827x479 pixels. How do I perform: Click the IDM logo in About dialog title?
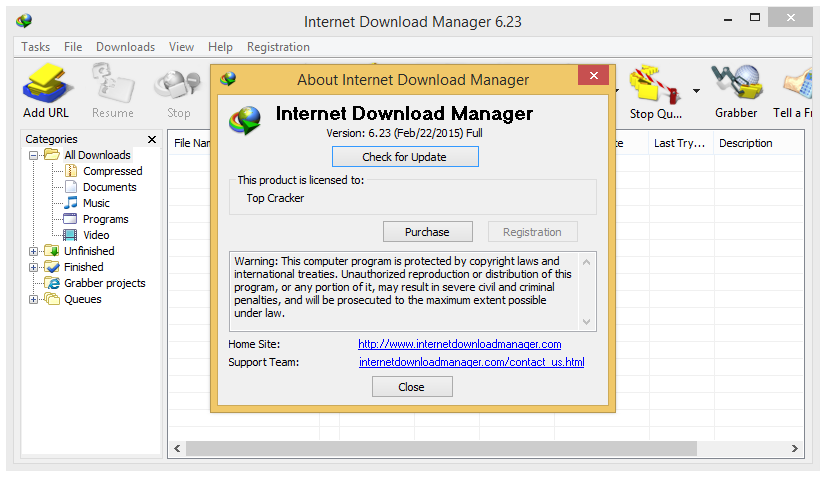228,79
